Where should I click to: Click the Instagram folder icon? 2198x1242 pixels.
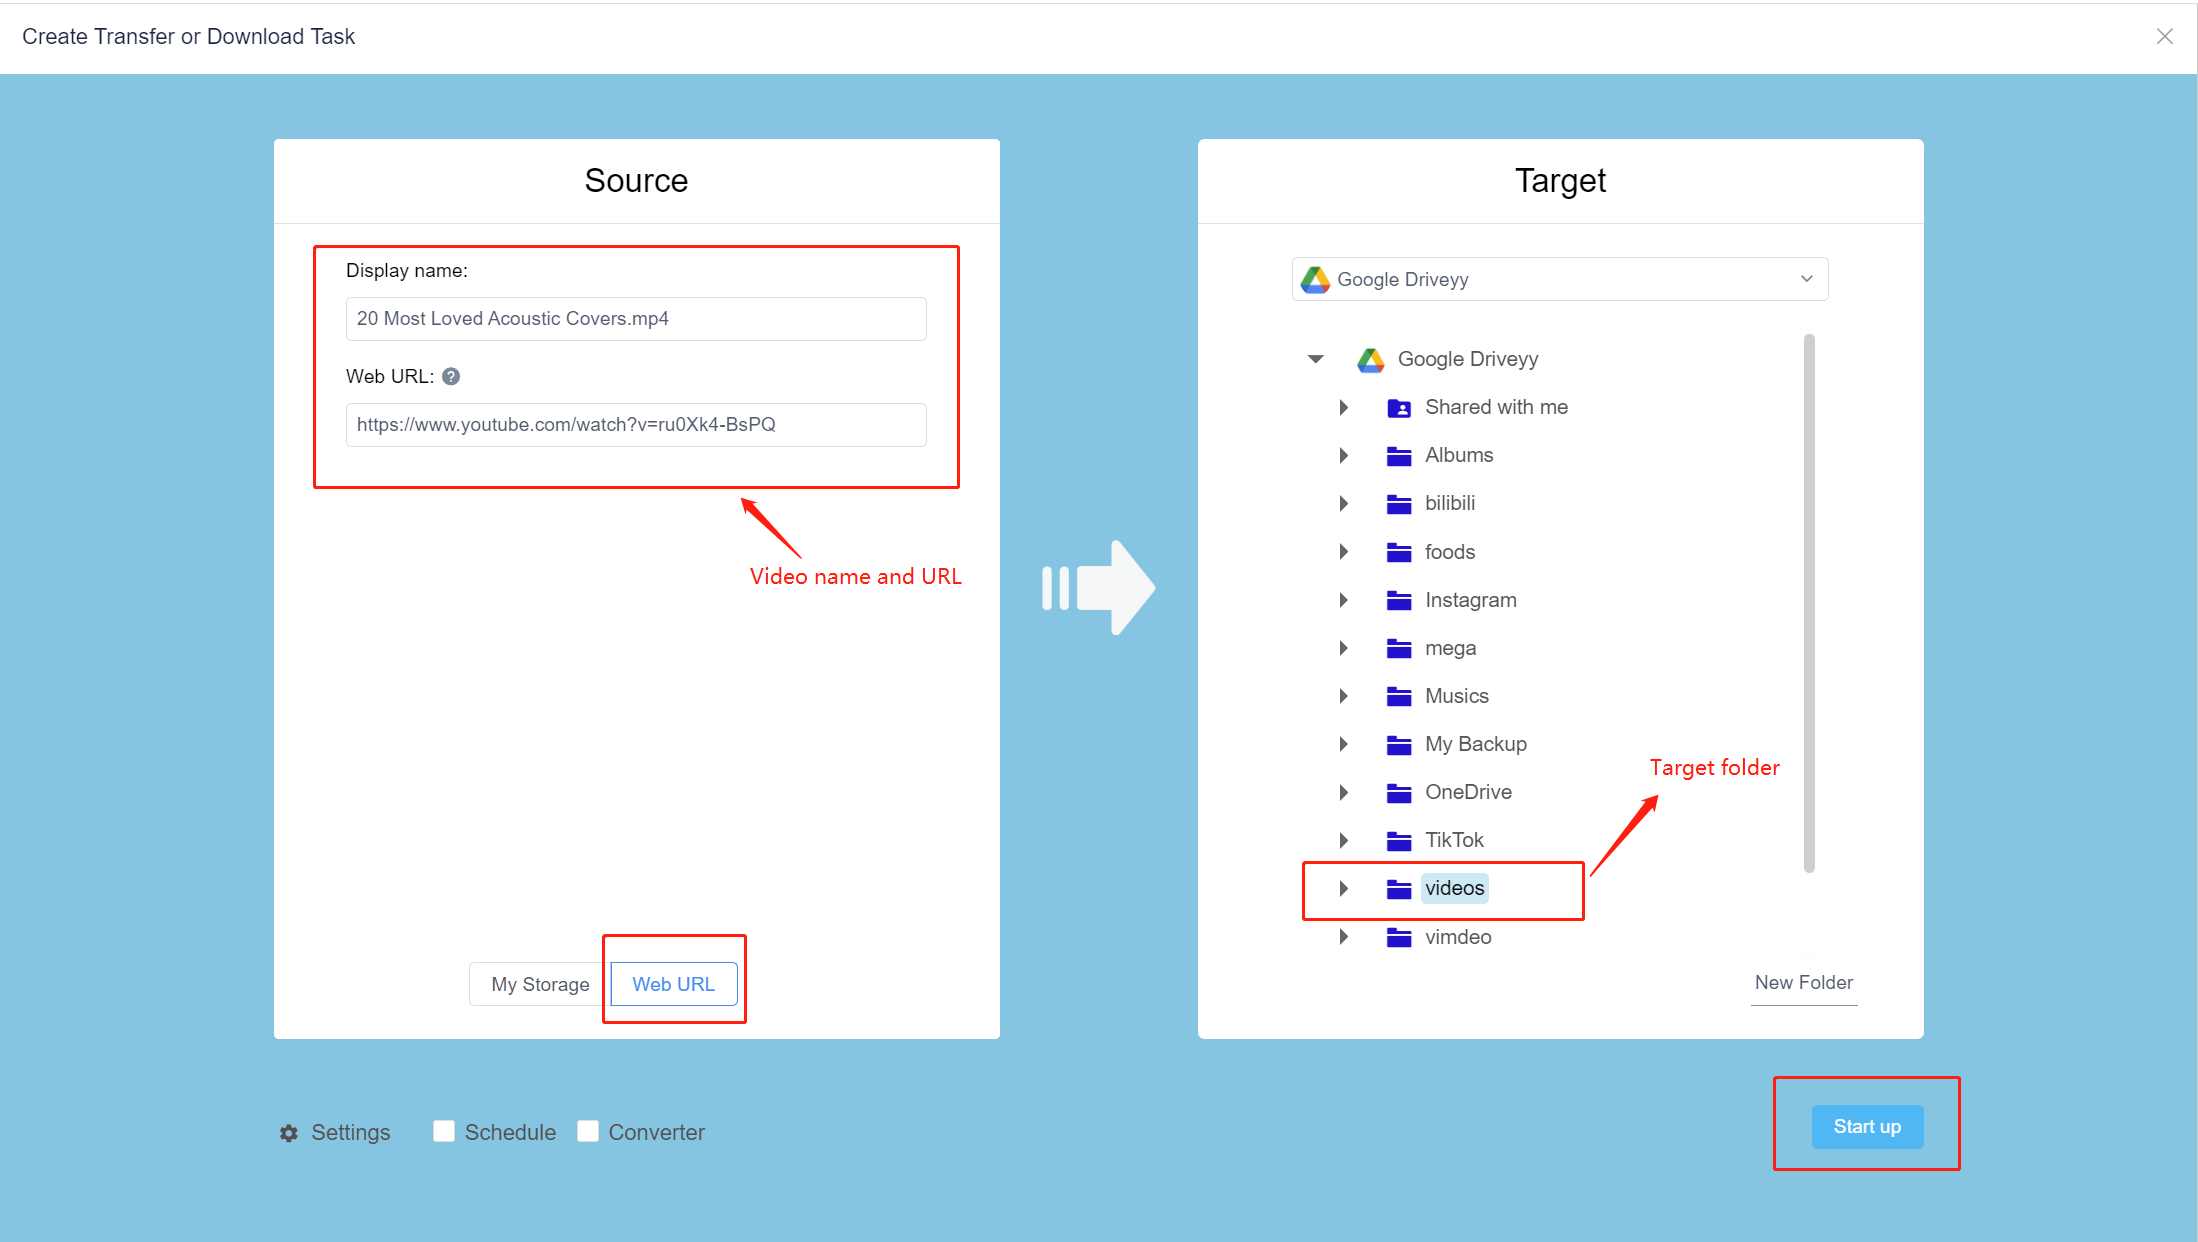(1396, 599)
